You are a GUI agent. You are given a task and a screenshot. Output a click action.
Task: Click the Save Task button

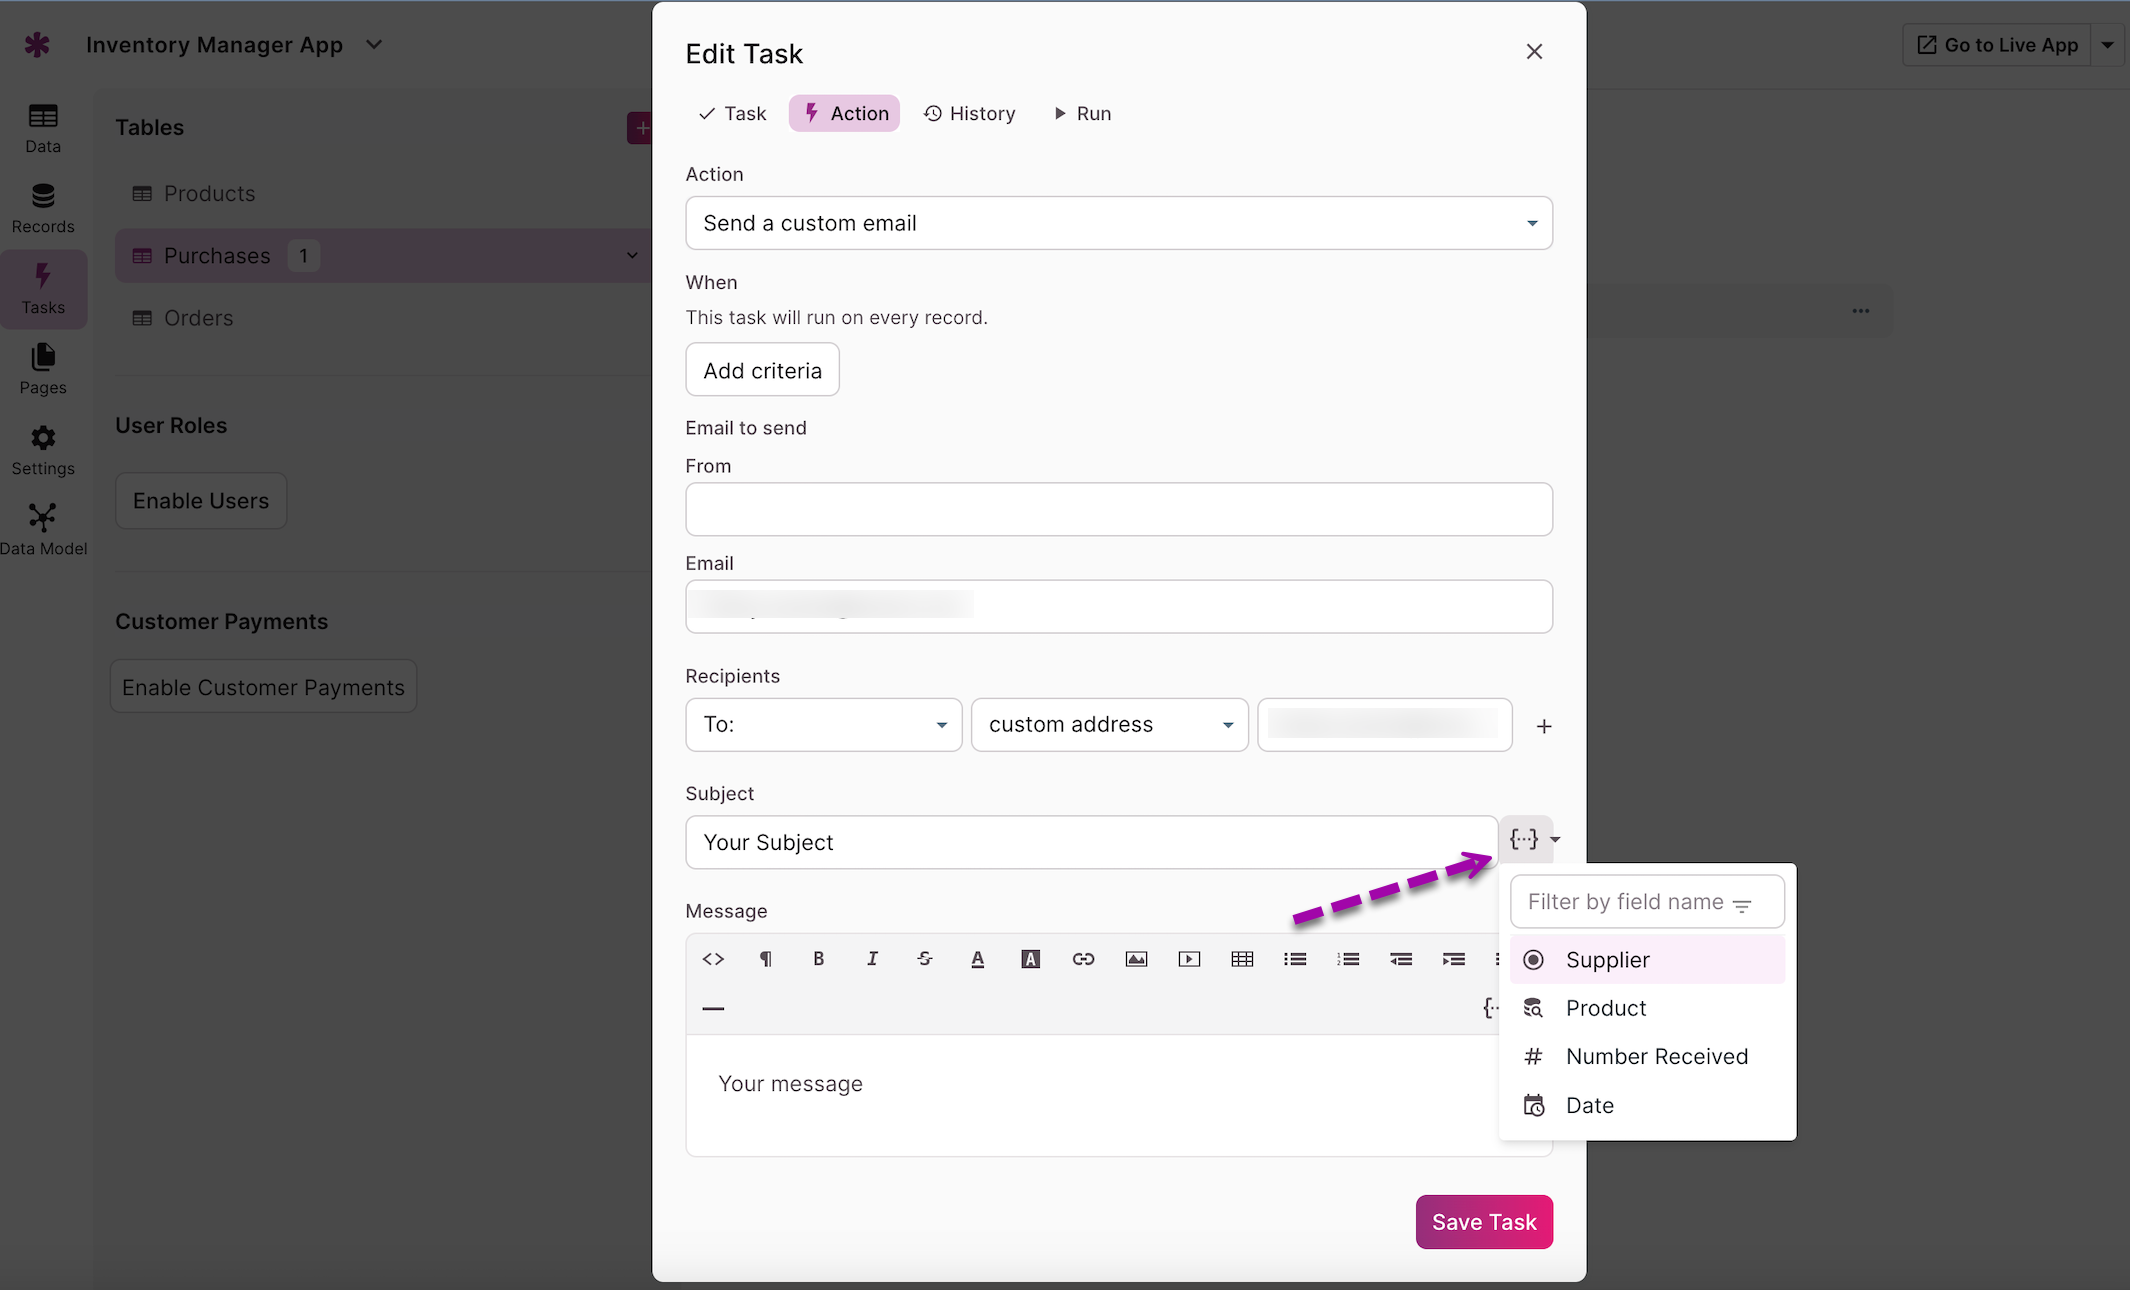tap(1484, 1222)
